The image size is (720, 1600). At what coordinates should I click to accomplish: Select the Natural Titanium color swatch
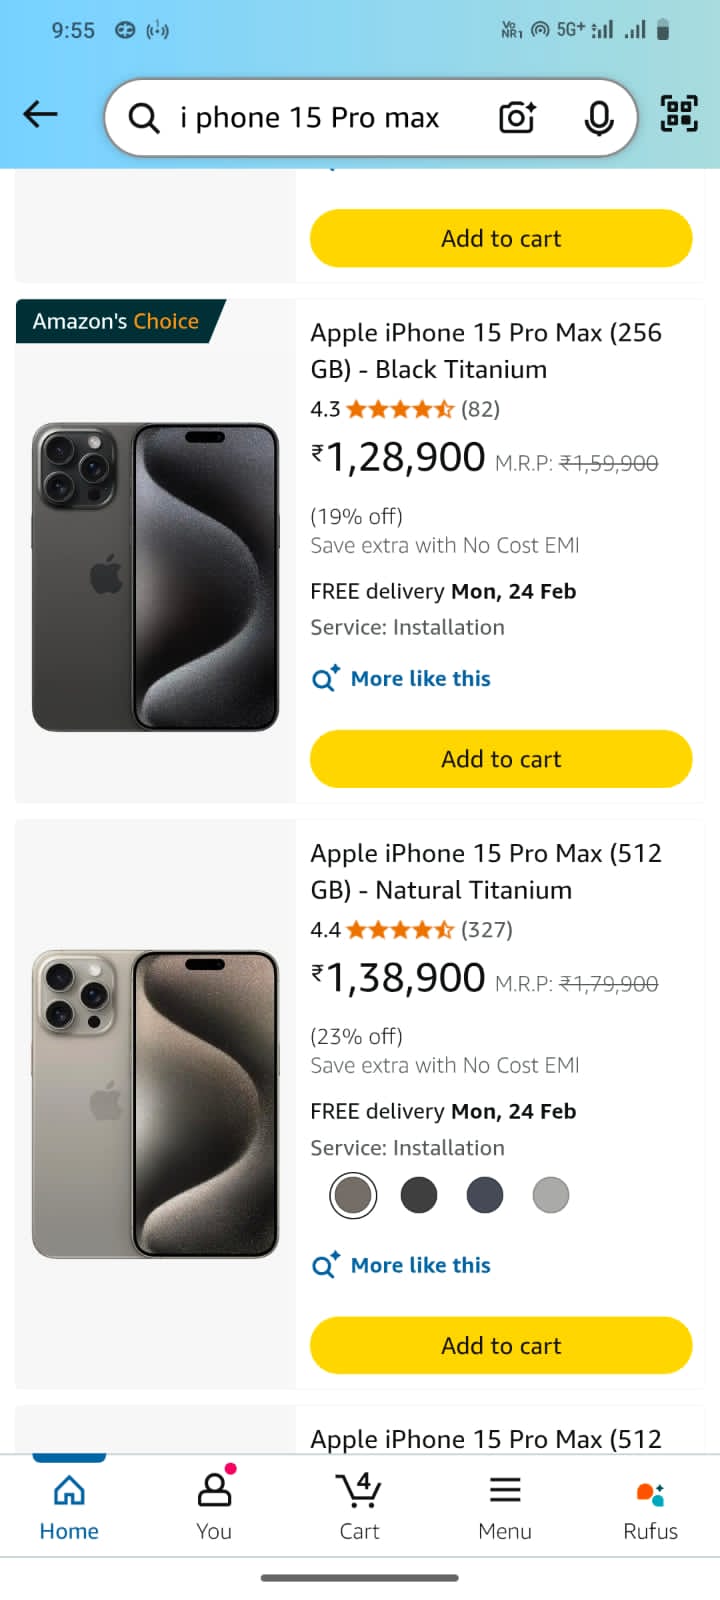(353, 1195)
